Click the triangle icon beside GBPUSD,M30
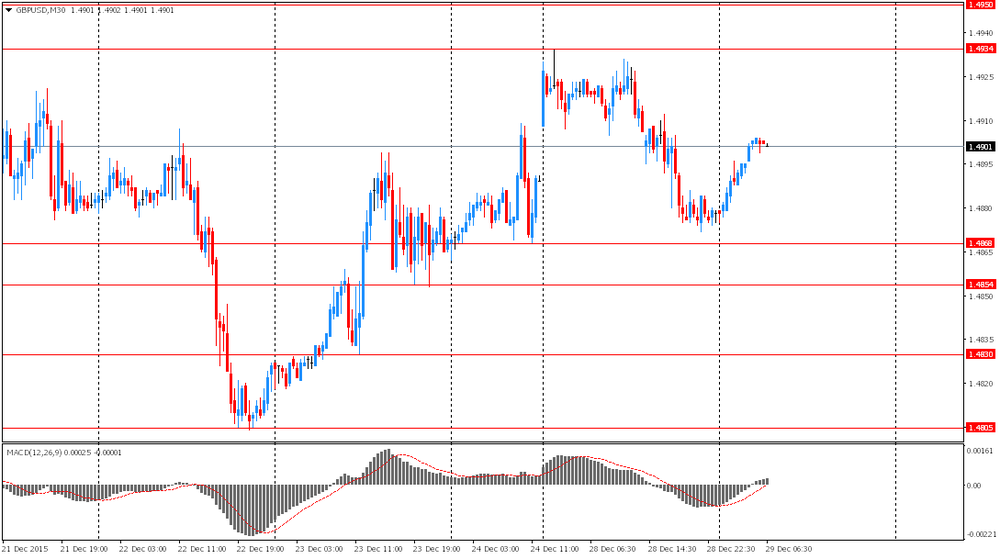The height and width of the screenshot is (559, 1000). [x=8, y=10]
